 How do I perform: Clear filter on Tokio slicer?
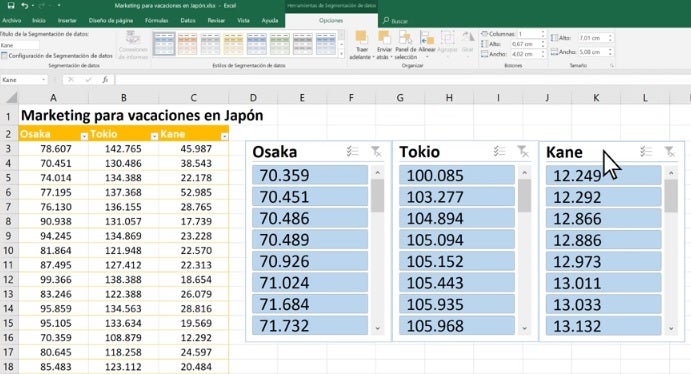pos(523,152)
